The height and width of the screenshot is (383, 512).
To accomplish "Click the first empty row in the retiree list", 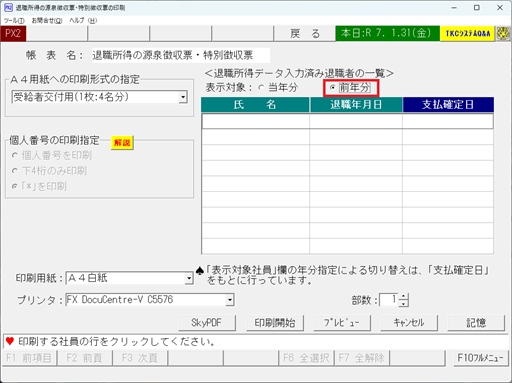I will click(x=347, y=121).
